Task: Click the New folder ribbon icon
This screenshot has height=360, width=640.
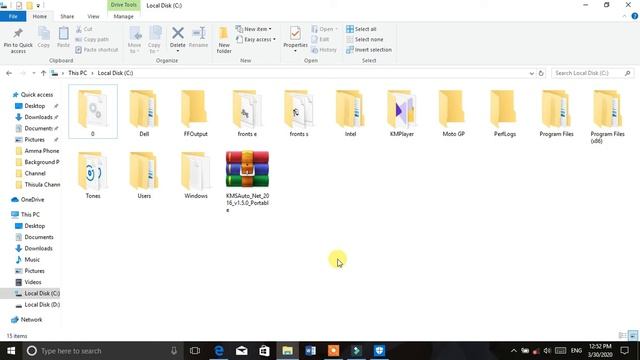Action: (x=224, y=40)
